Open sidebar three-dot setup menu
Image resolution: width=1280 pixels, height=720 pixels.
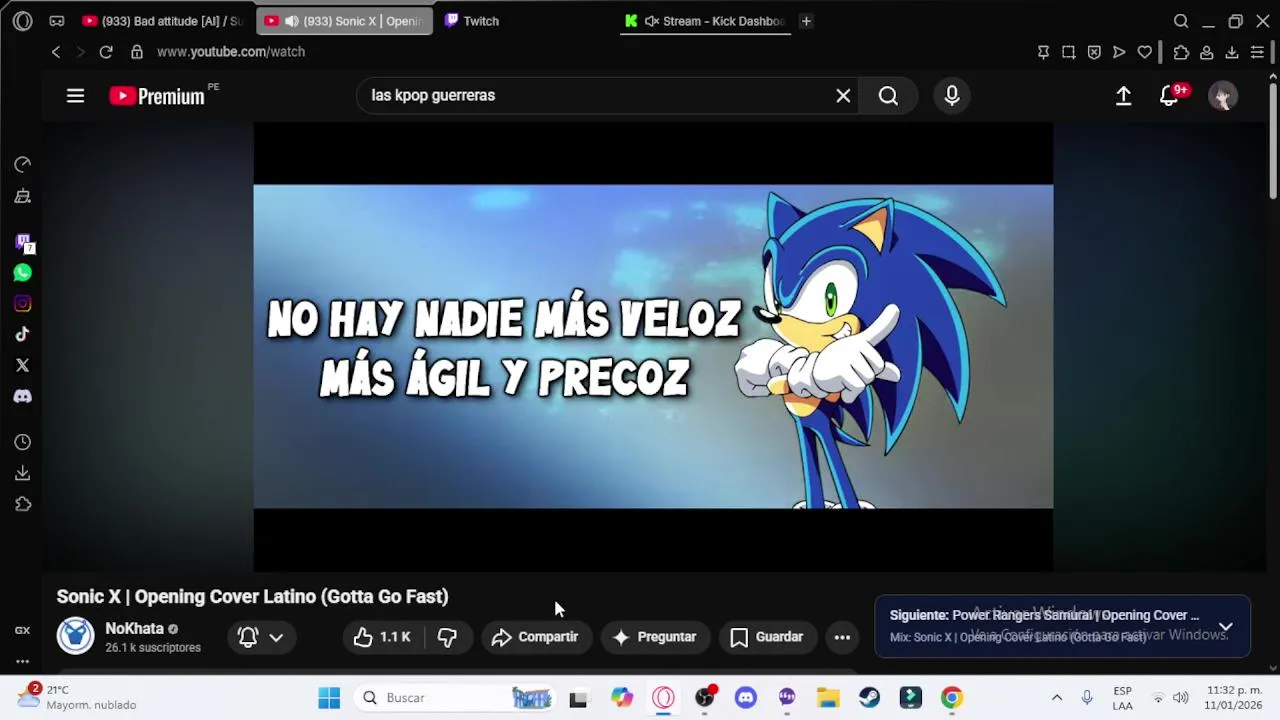[x=23, y=661]
